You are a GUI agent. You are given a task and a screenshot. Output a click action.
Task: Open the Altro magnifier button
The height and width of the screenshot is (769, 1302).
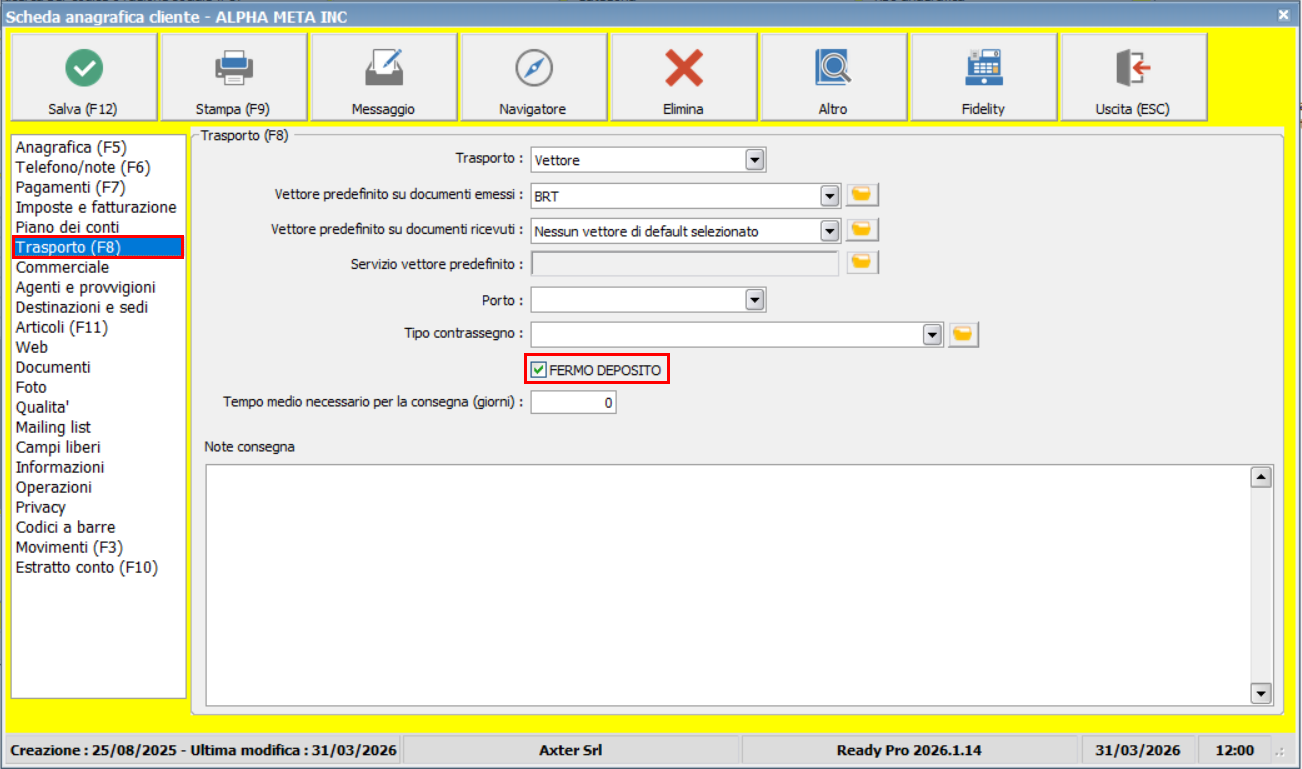coord(834,78)
